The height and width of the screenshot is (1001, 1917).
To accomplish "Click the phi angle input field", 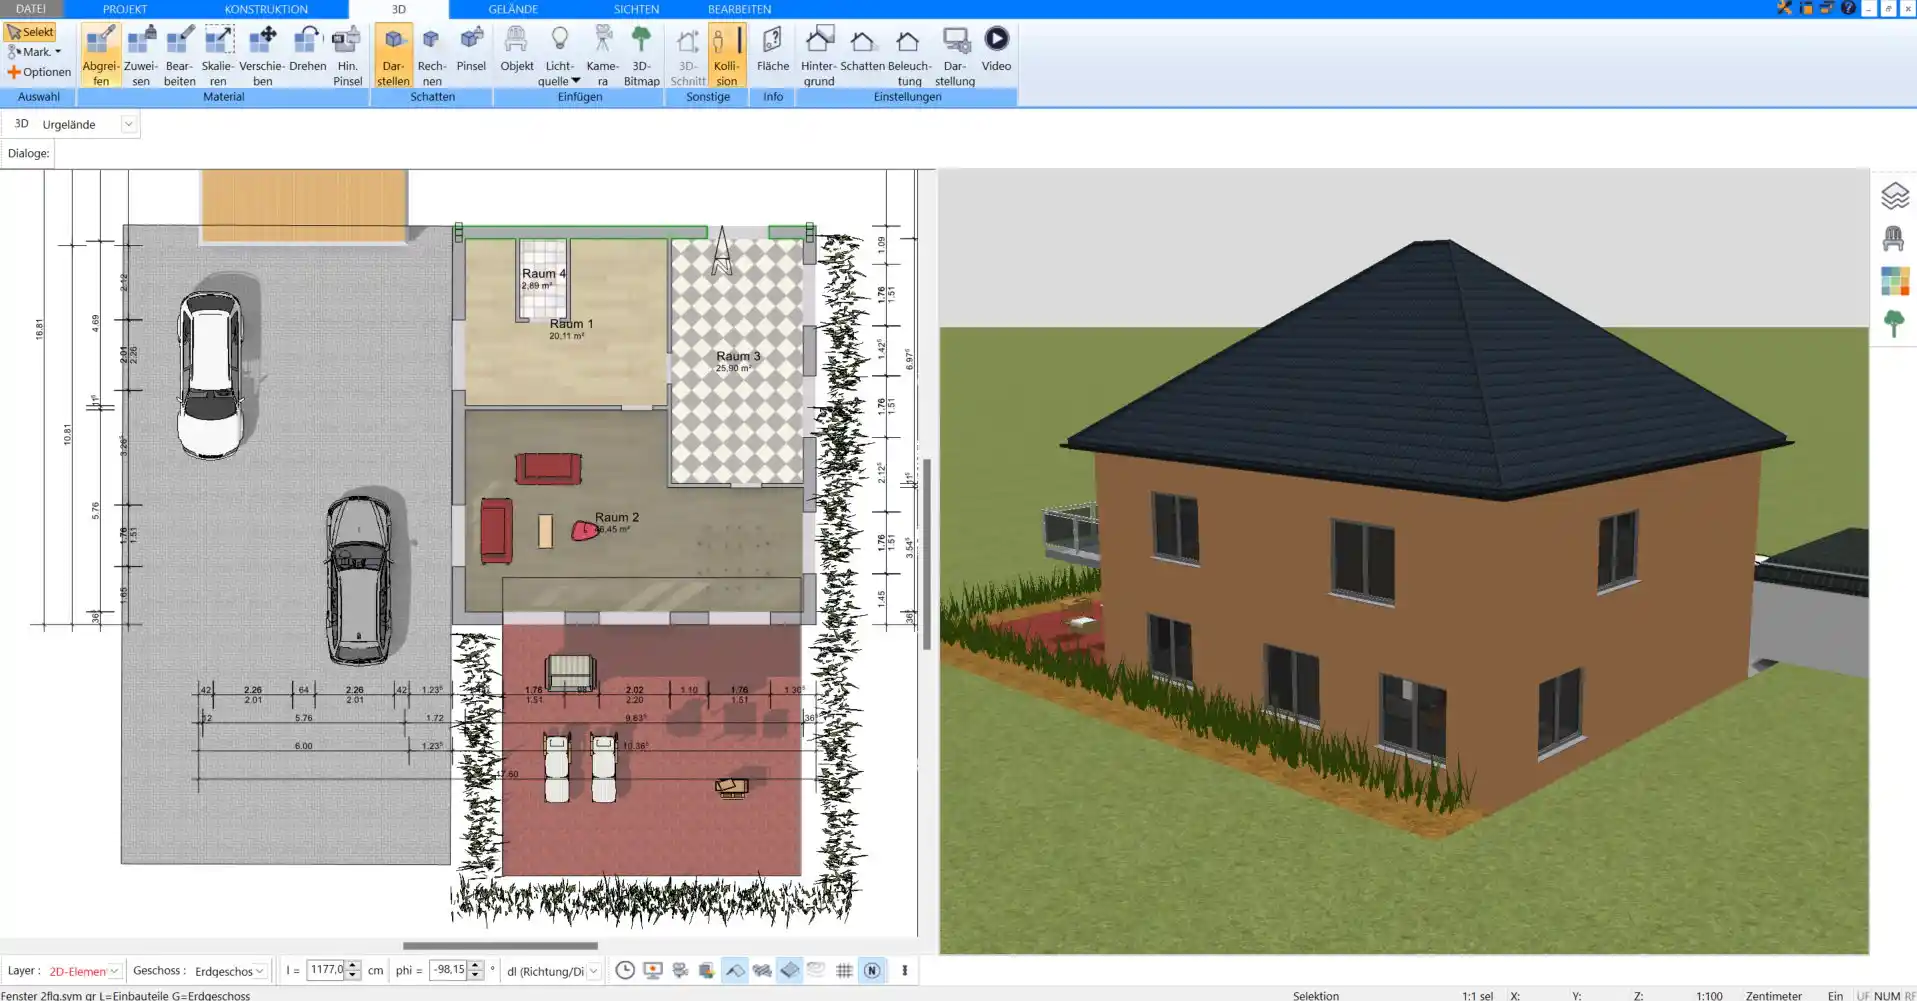I will tap(448, 970).
